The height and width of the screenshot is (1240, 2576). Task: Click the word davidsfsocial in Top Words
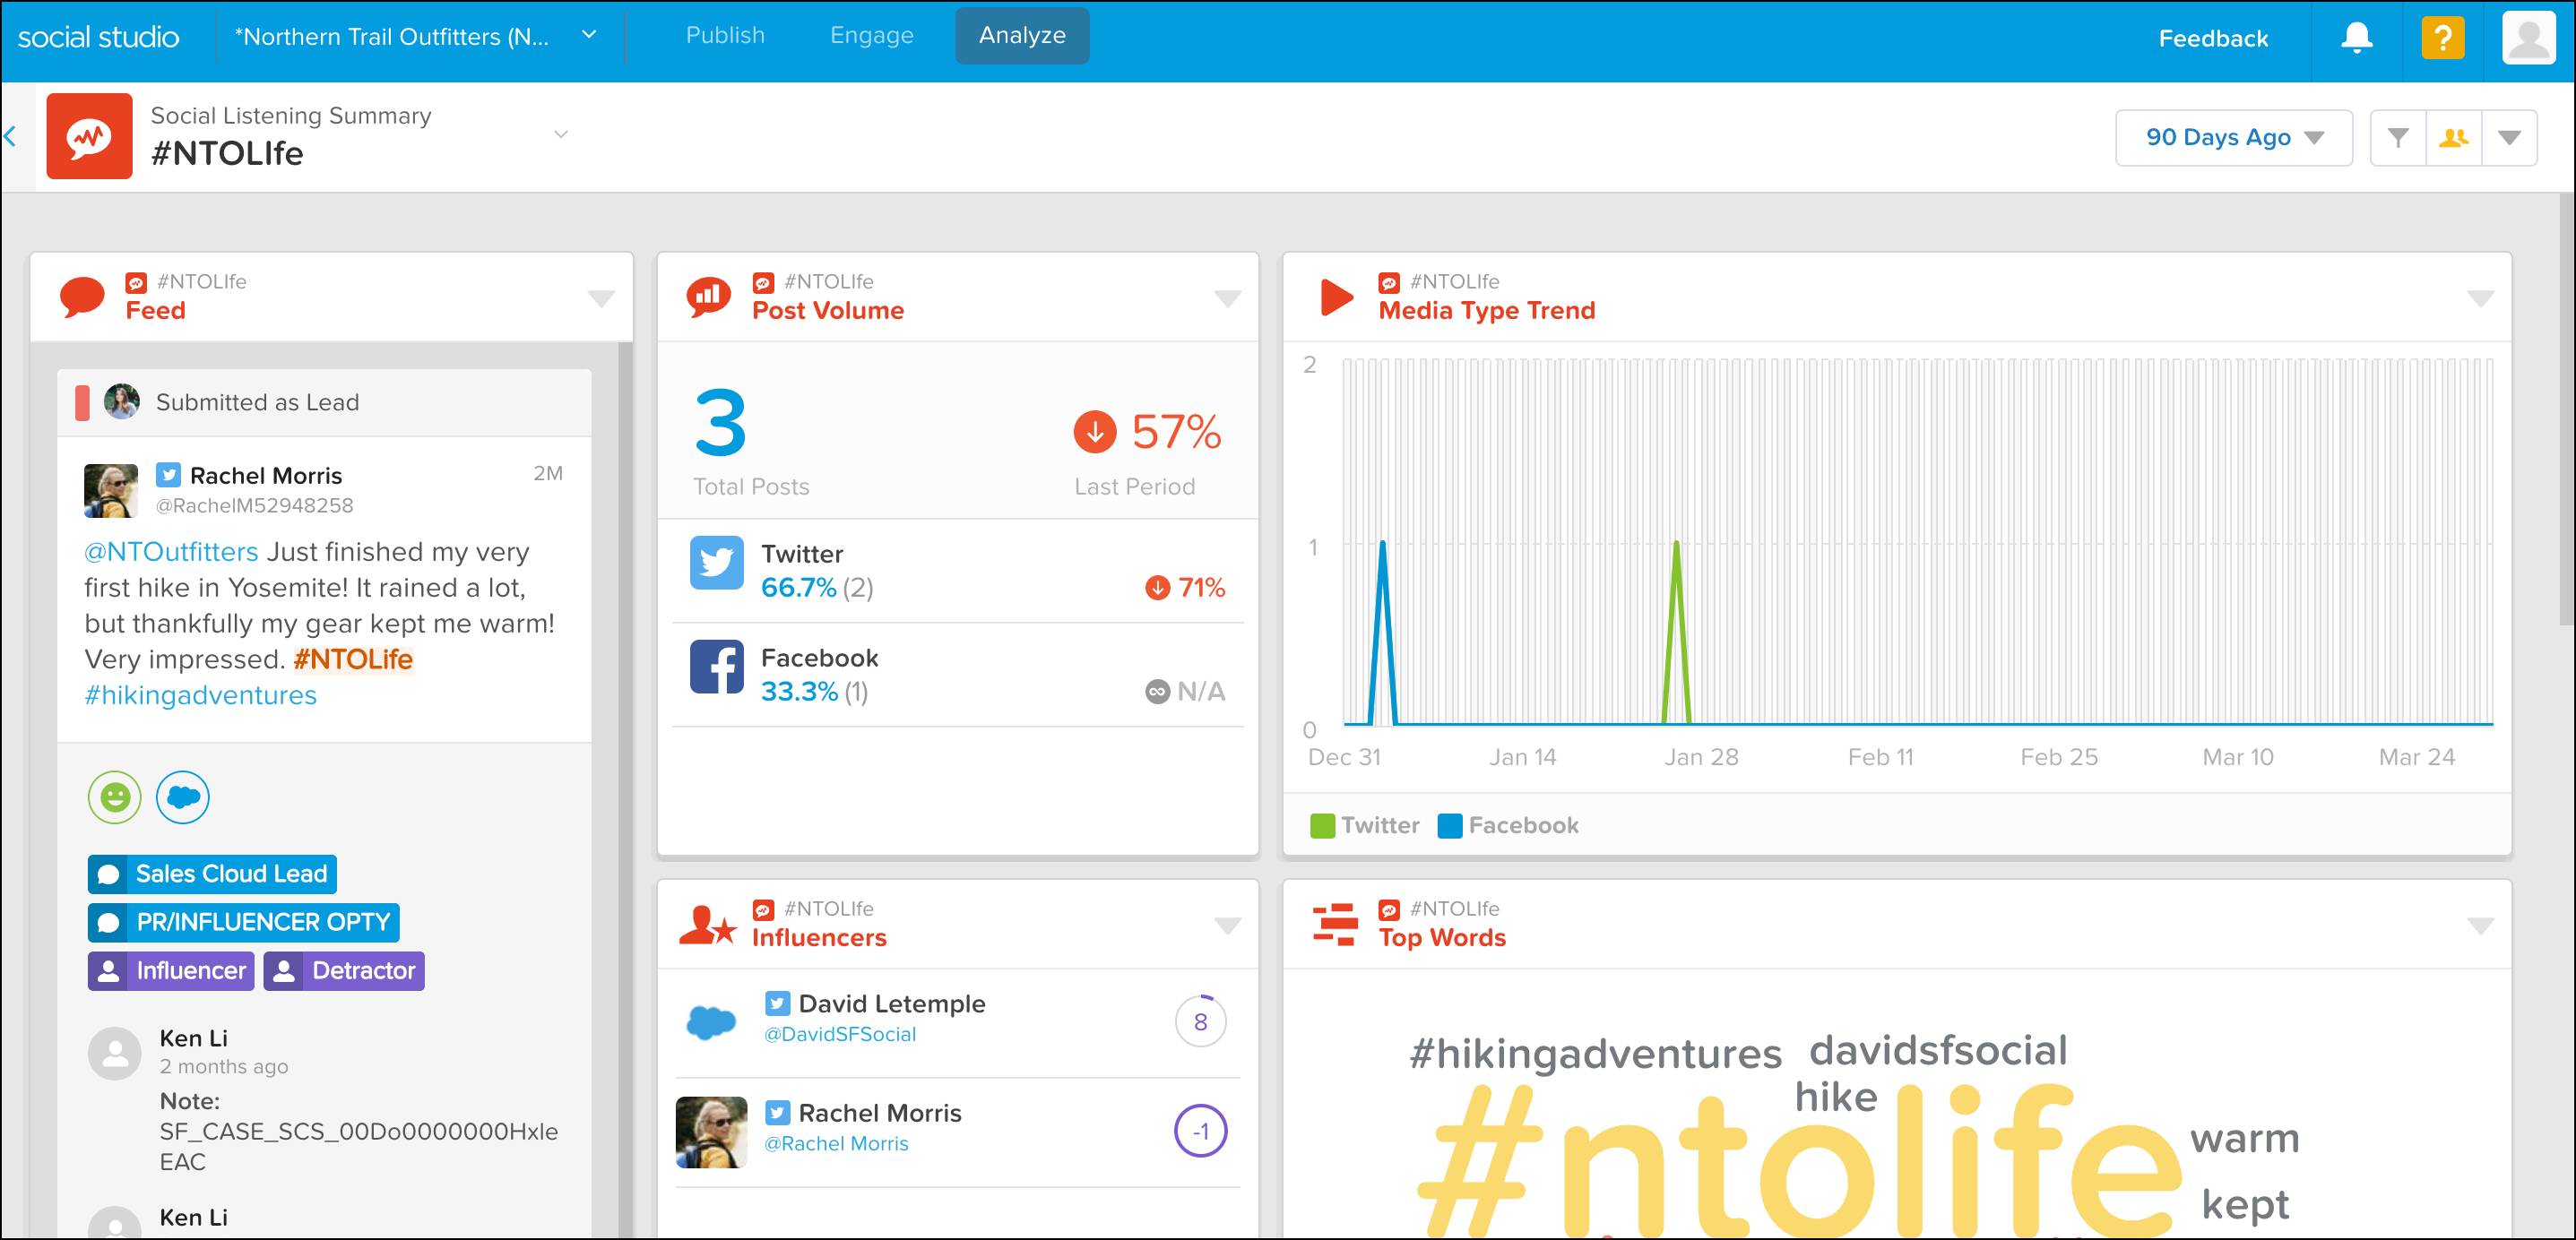pyautogui.click(x=1938, y=1050)
